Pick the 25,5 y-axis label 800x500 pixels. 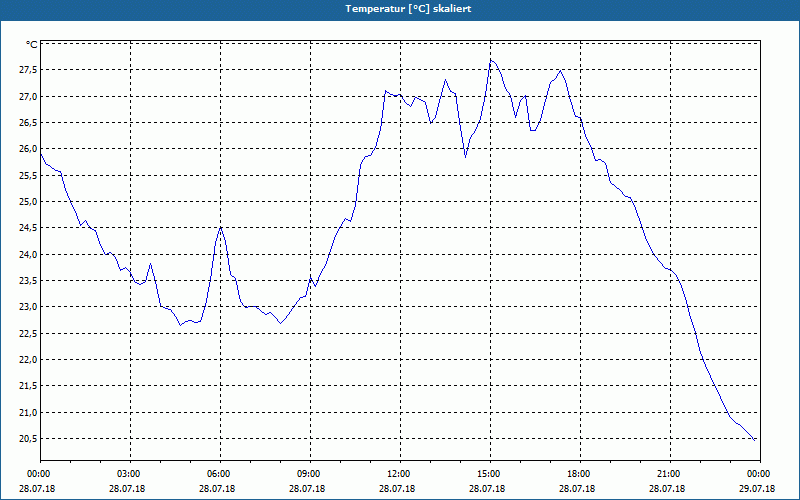(x=28, y=176)
